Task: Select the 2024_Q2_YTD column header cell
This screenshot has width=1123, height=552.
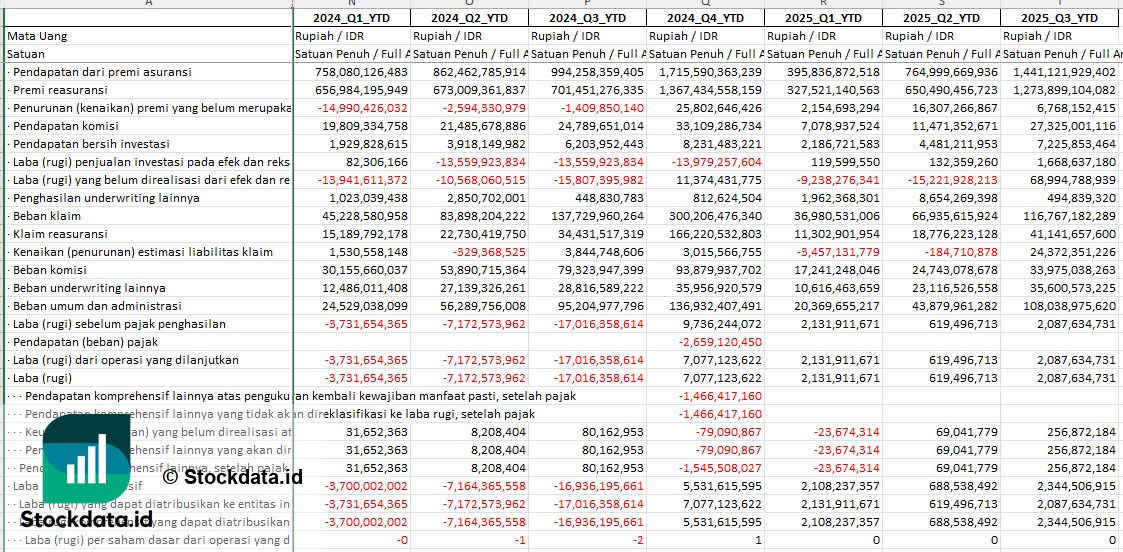Action: [x=470, y=18]
